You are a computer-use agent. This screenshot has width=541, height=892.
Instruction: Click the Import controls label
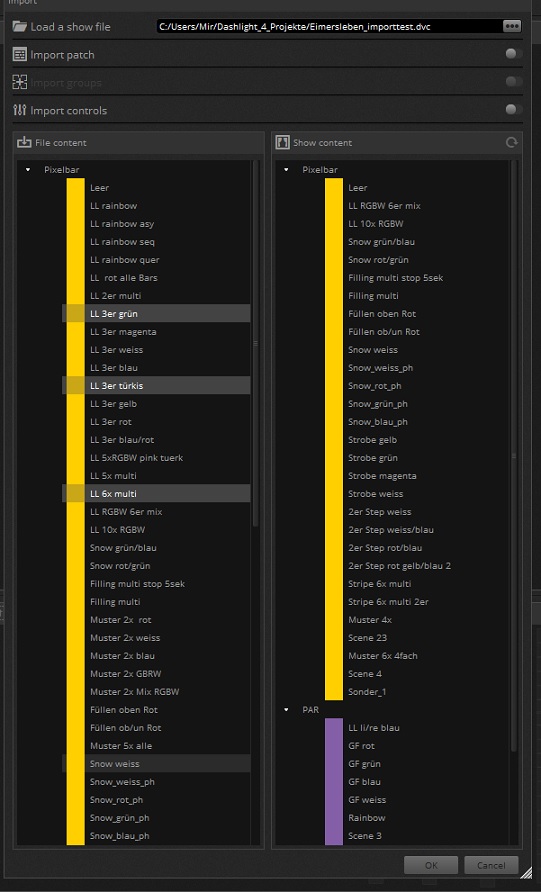pos(68,111)
